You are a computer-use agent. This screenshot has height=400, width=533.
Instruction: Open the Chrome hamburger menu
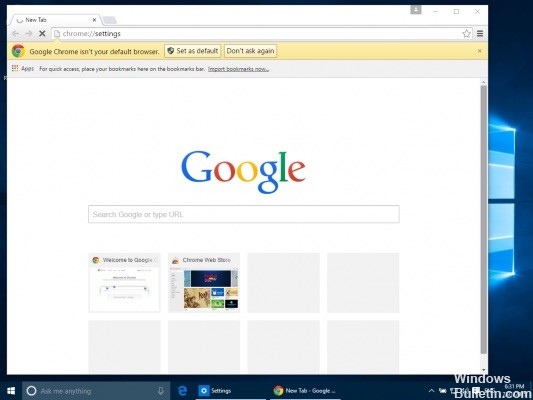(x=480, y=34)
